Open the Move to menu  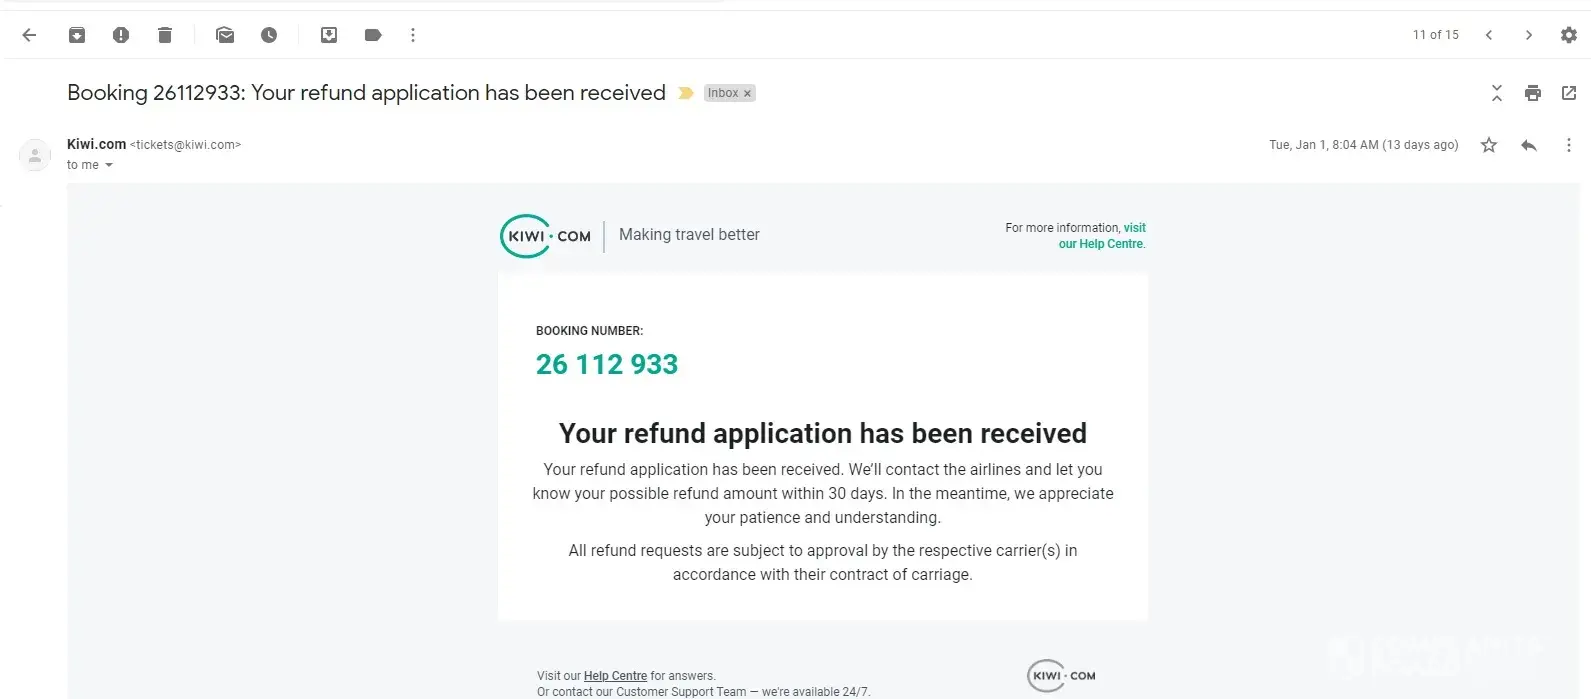[x=329, y=35]
